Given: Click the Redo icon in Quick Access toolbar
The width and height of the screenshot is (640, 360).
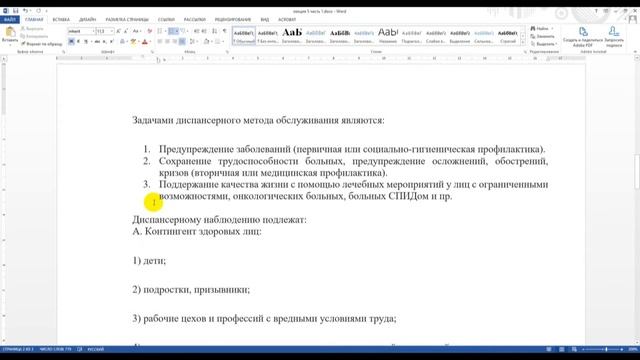Looking at the screenshot, I should tap(38, 11).
